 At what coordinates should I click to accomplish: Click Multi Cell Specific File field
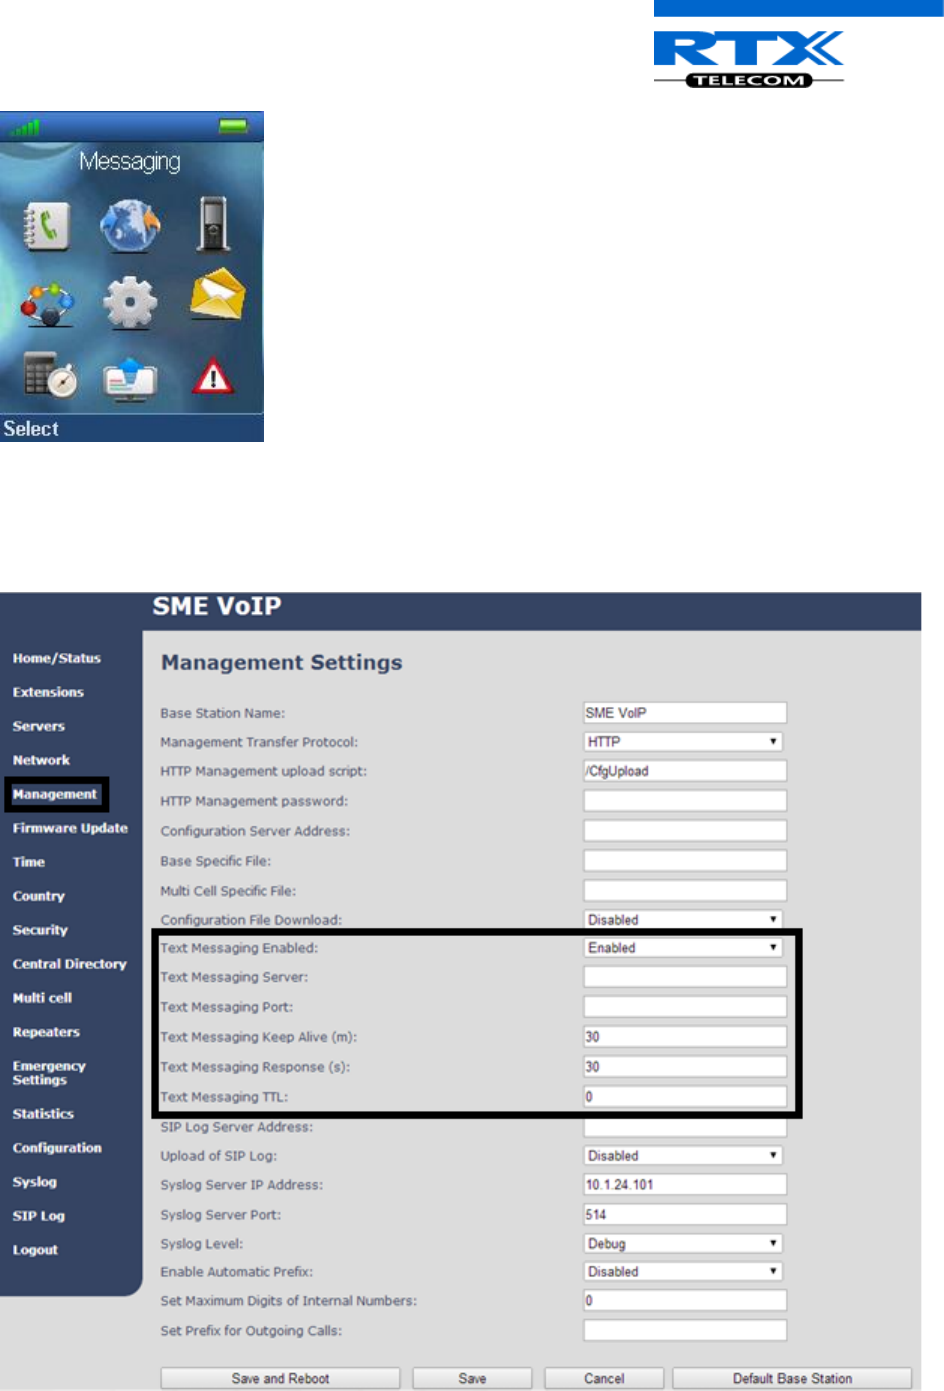[685, 891]
